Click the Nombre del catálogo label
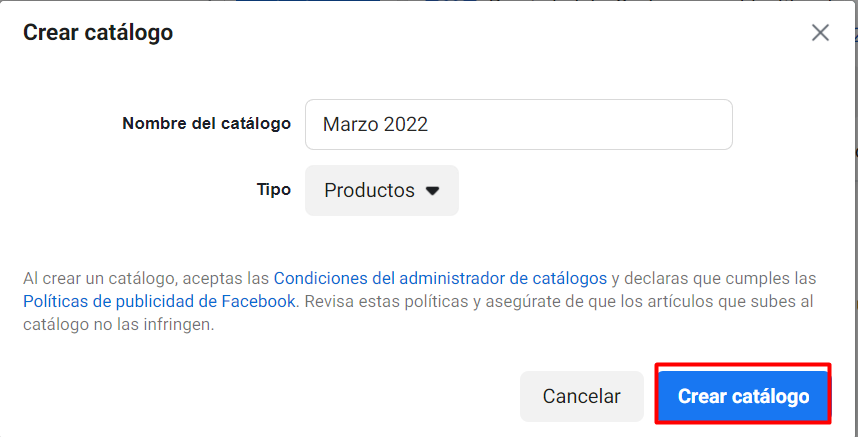Viewport: 858px width, 437px height. (x=206, y=124)
